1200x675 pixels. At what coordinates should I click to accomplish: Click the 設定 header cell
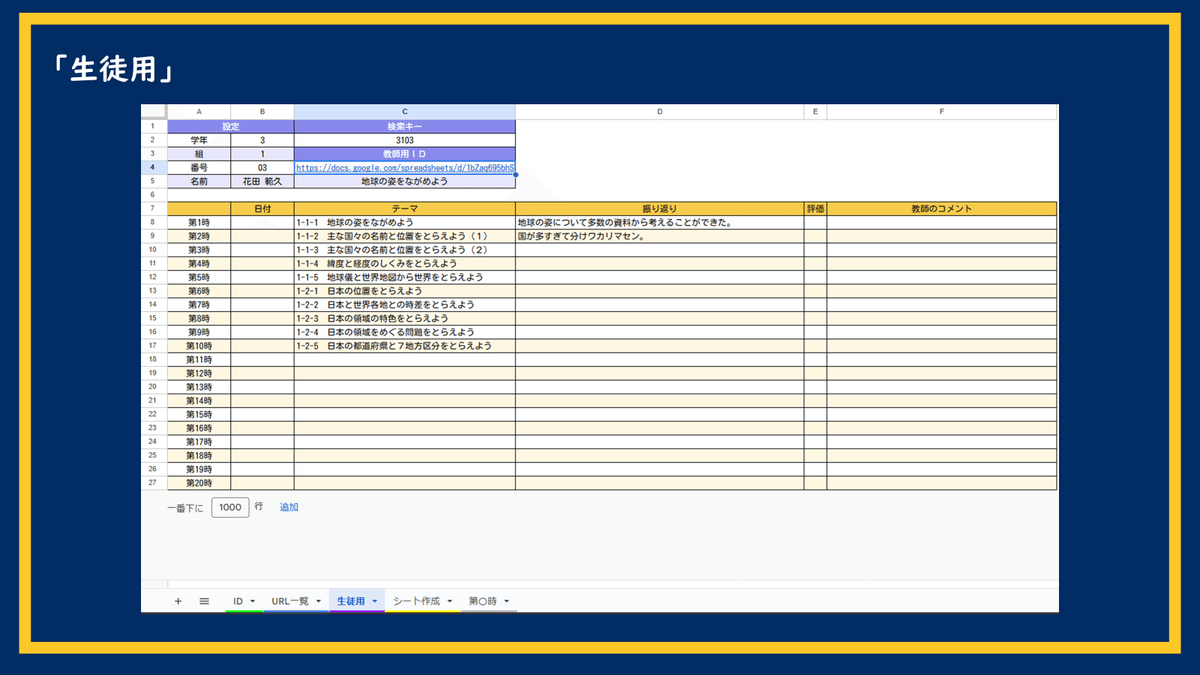231,127
